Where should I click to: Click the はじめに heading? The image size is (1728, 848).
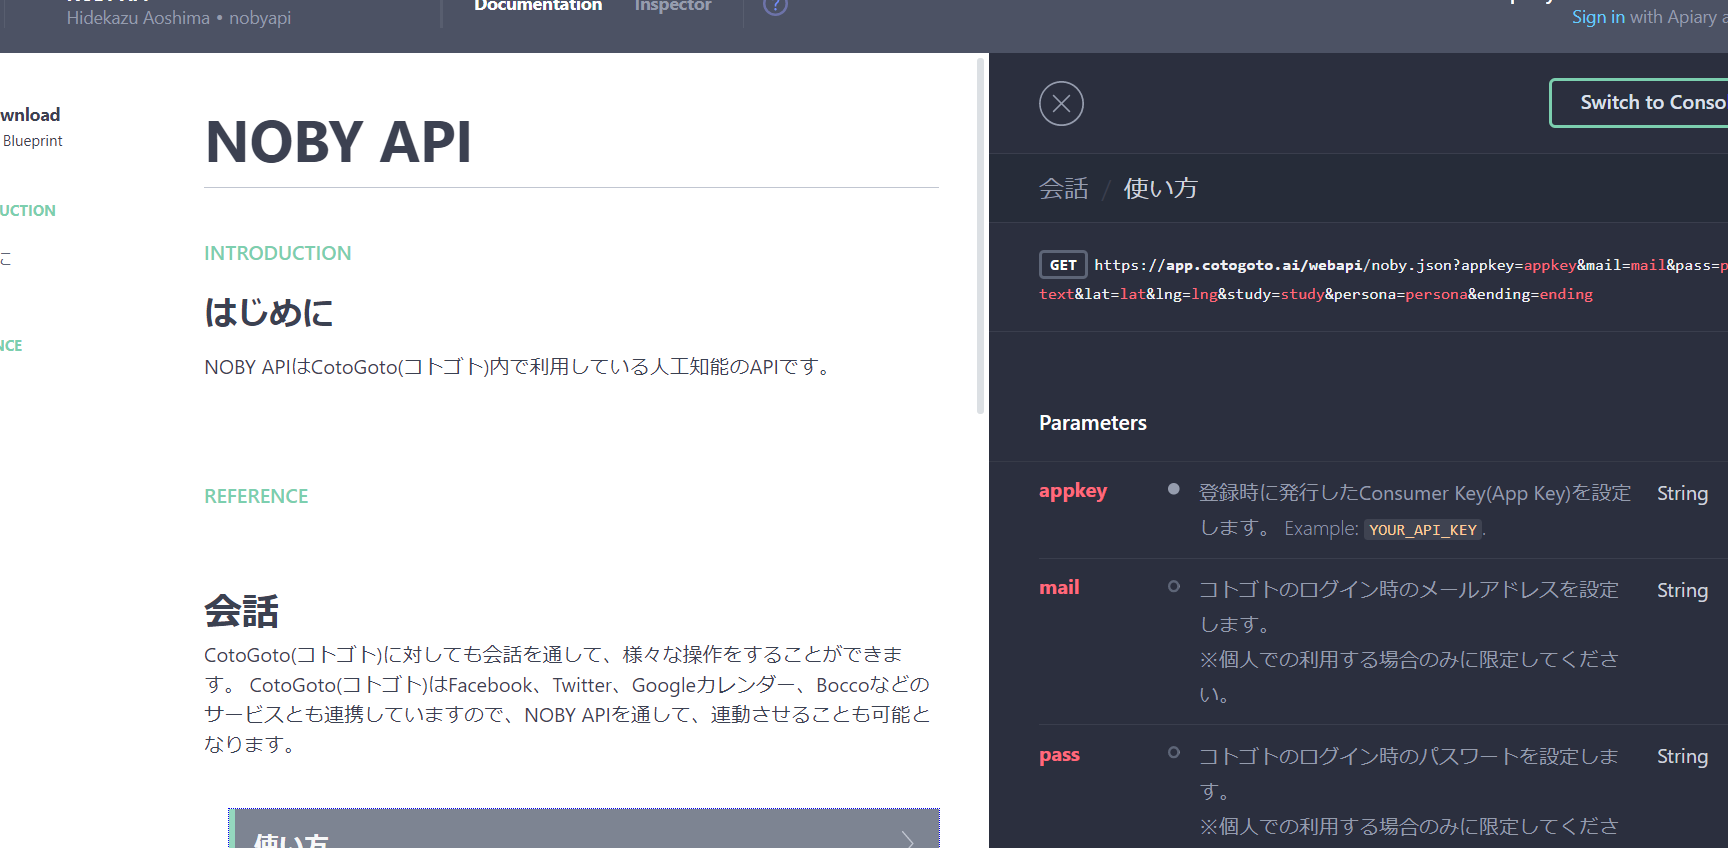269,312
